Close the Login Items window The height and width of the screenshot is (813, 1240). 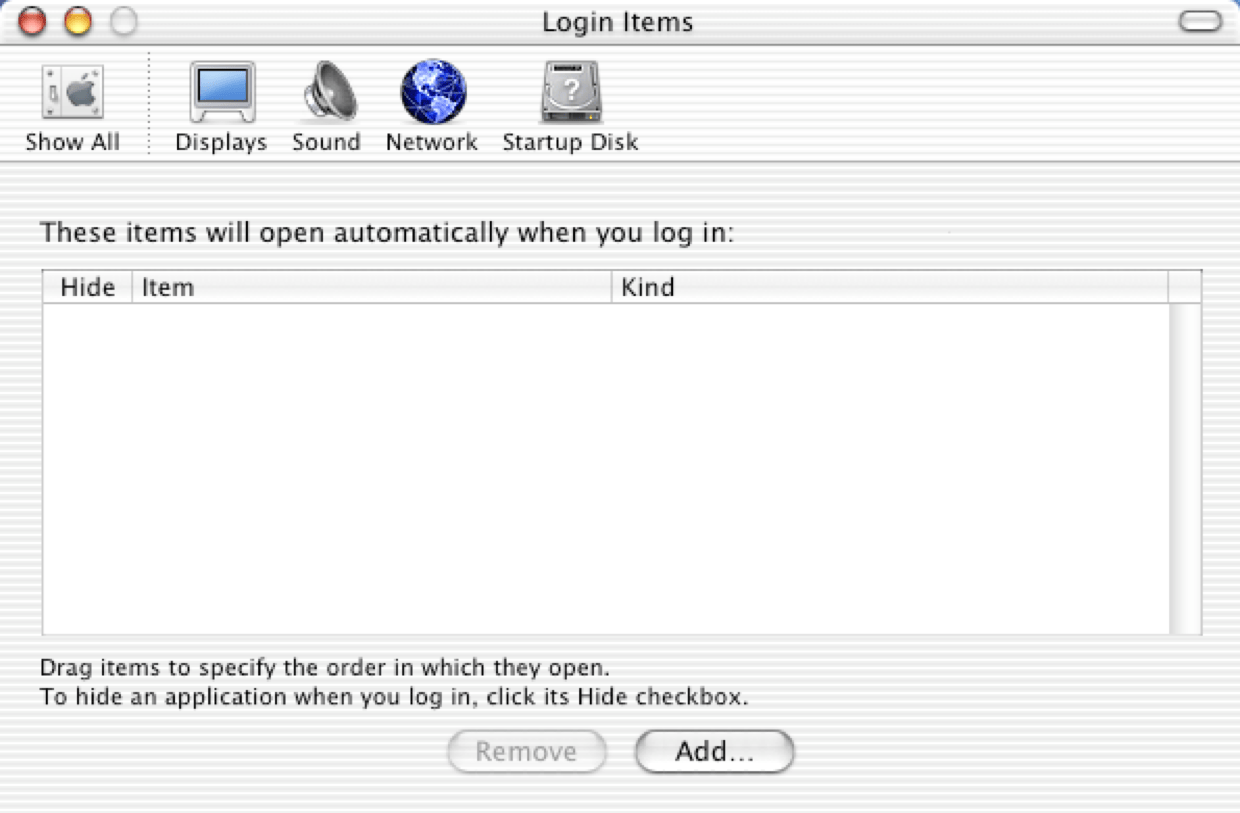pos(32,21)
